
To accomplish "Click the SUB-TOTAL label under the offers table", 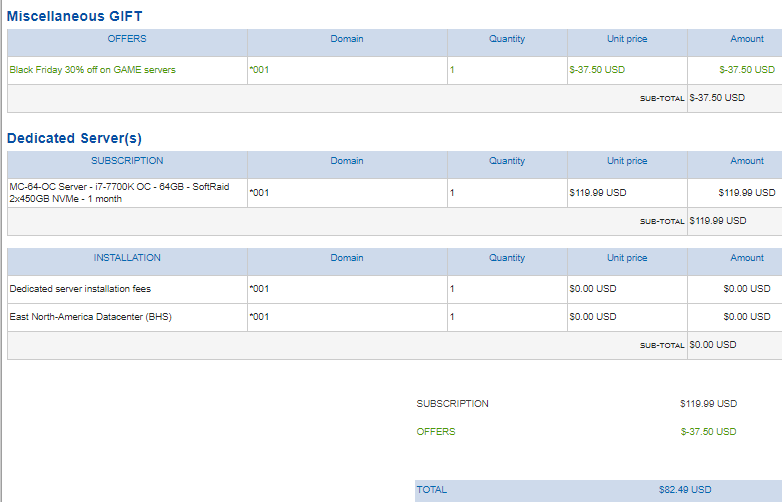I will [662, 99].
